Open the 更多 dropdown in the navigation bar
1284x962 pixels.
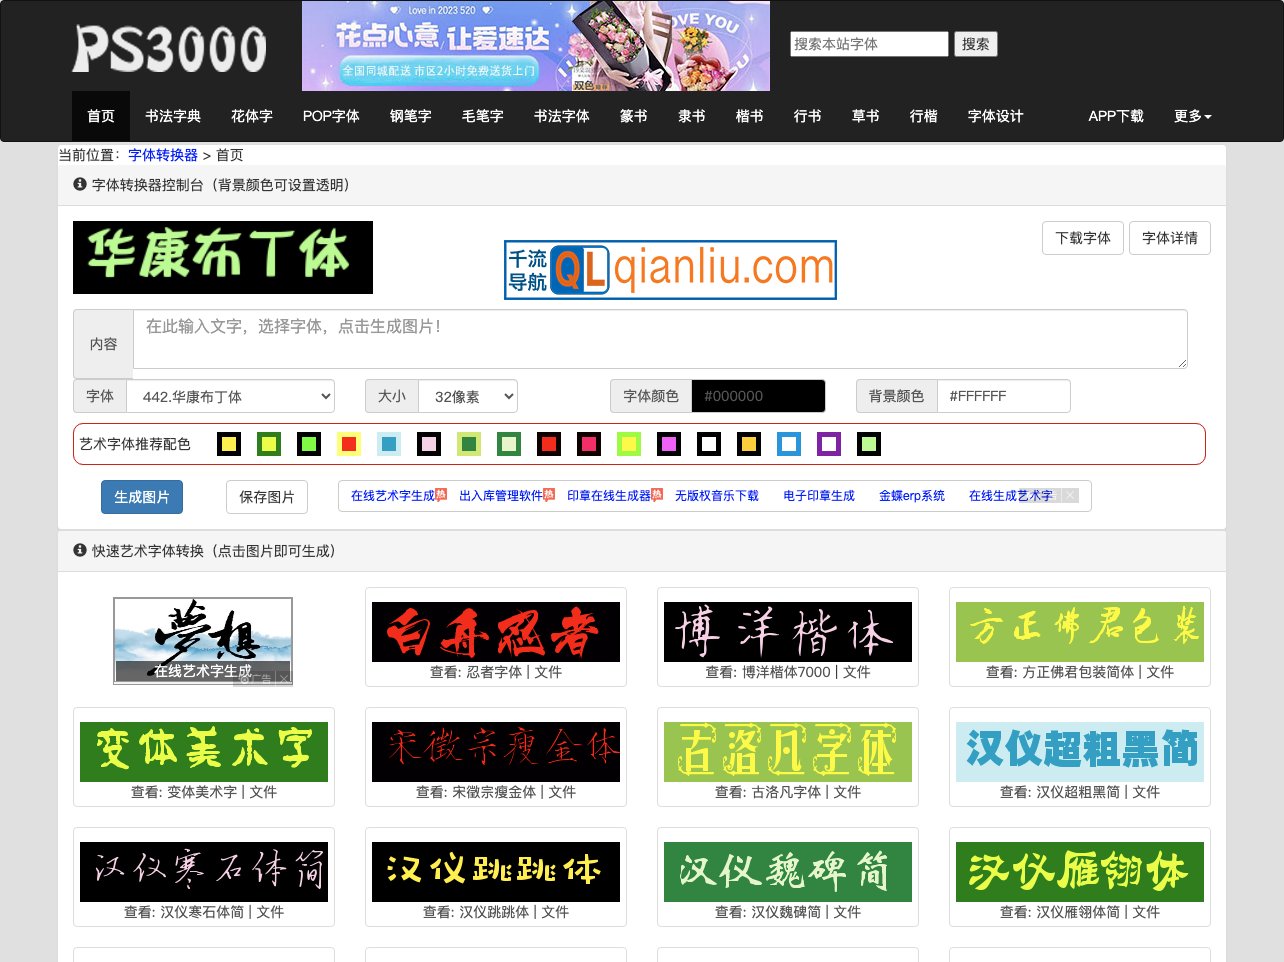click(x=1192, y=116)
